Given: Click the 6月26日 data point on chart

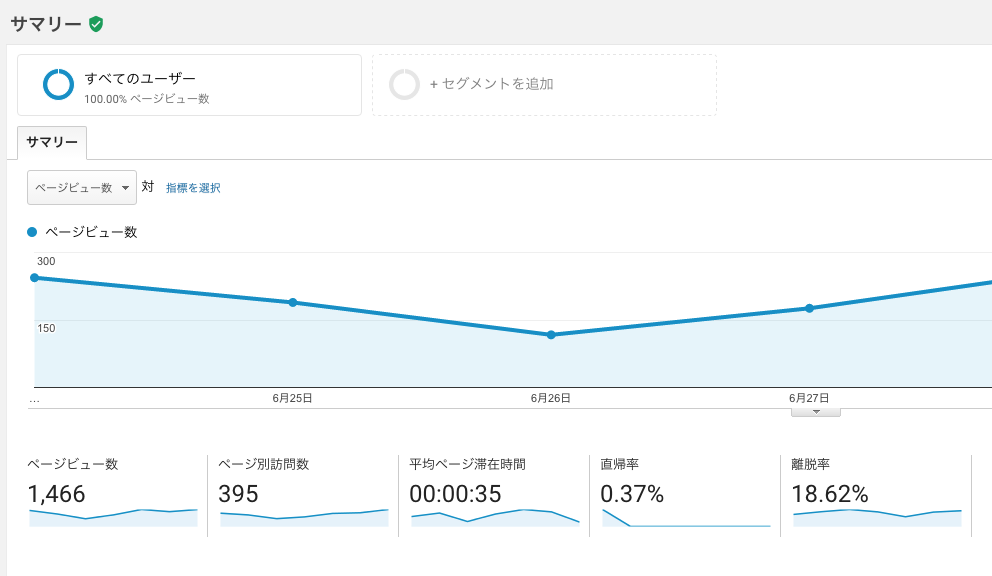Looking at the screenshot, I should 551,335.
